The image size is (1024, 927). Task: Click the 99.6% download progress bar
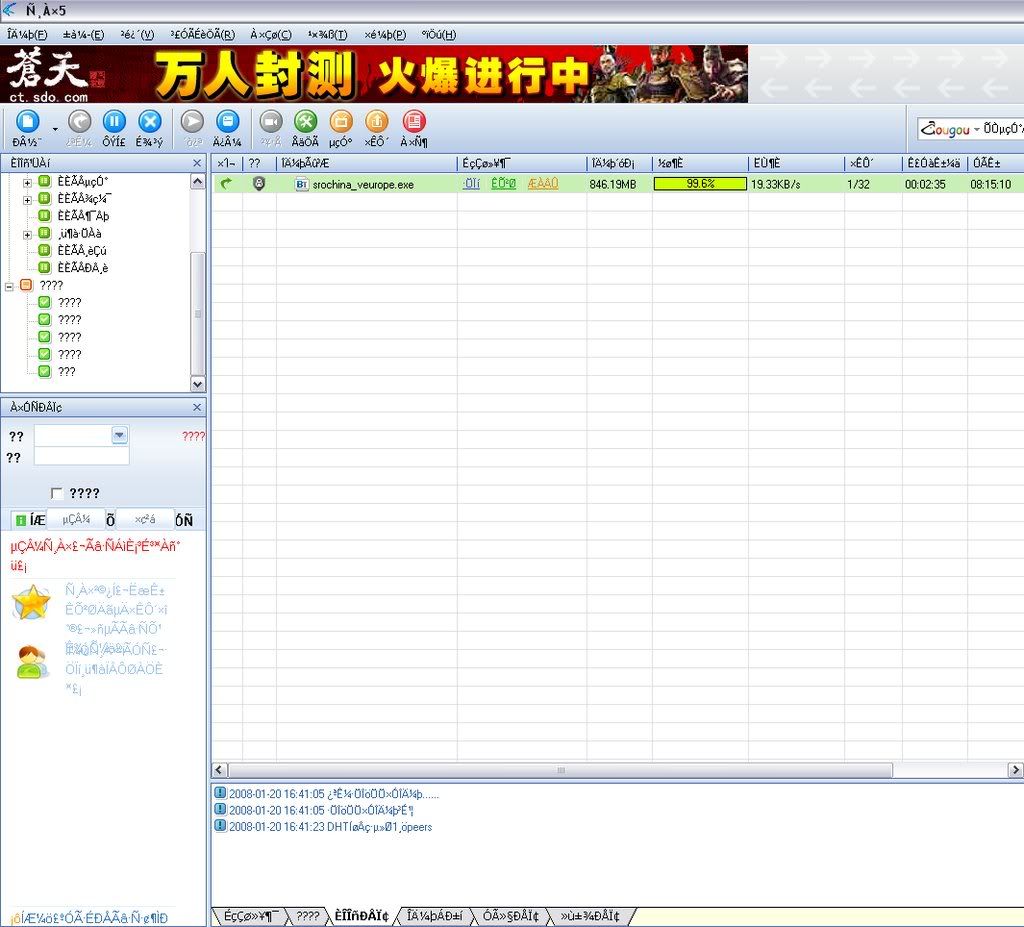(700, 184)
